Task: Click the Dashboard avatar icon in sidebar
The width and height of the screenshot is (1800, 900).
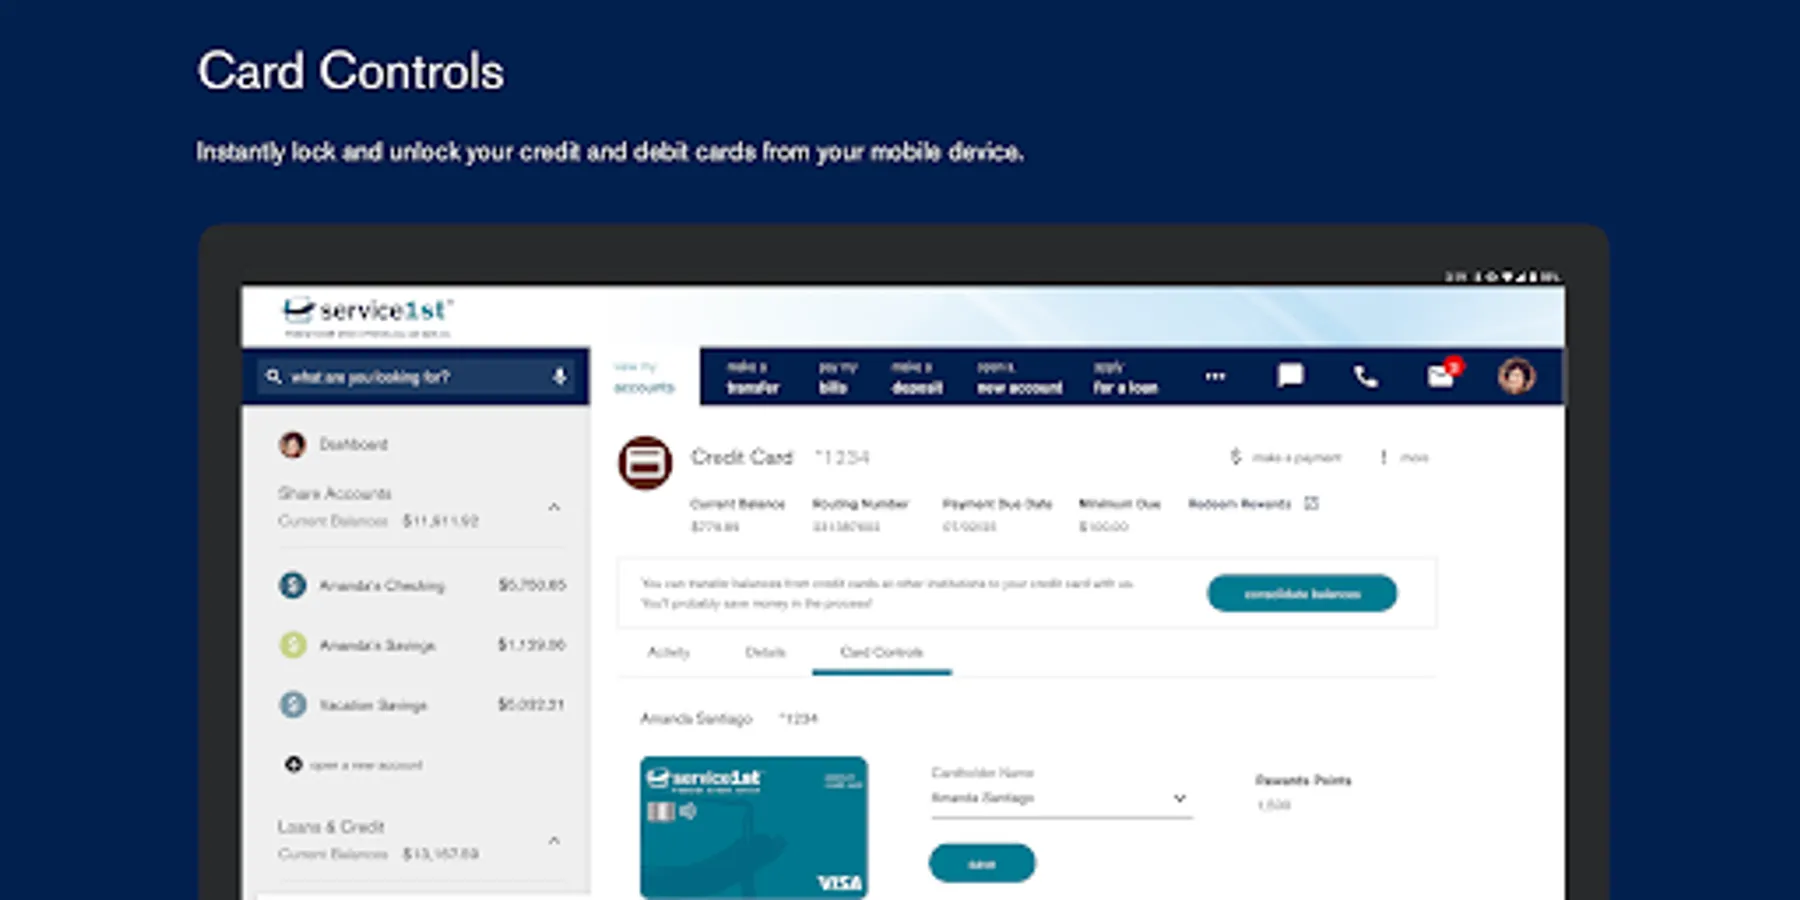Action: pos(292,444)
